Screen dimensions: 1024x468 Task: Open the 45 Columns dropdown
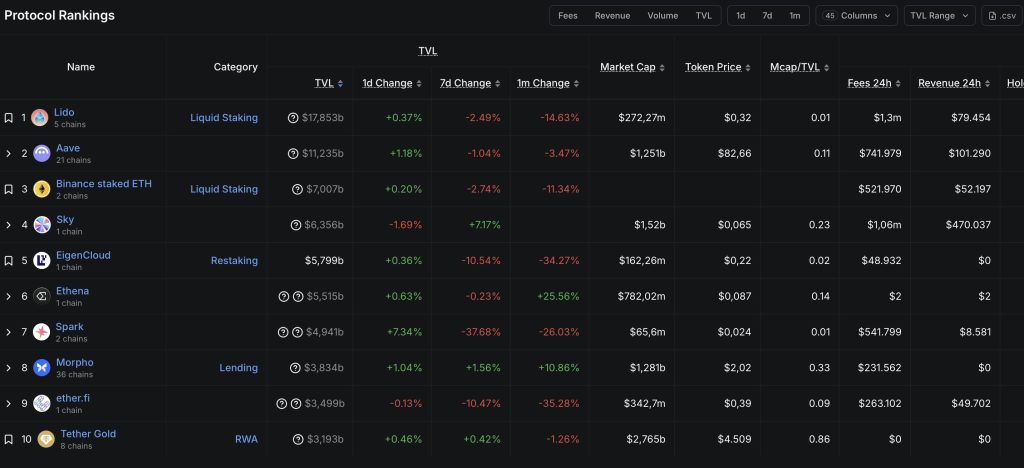click(857, 16)
